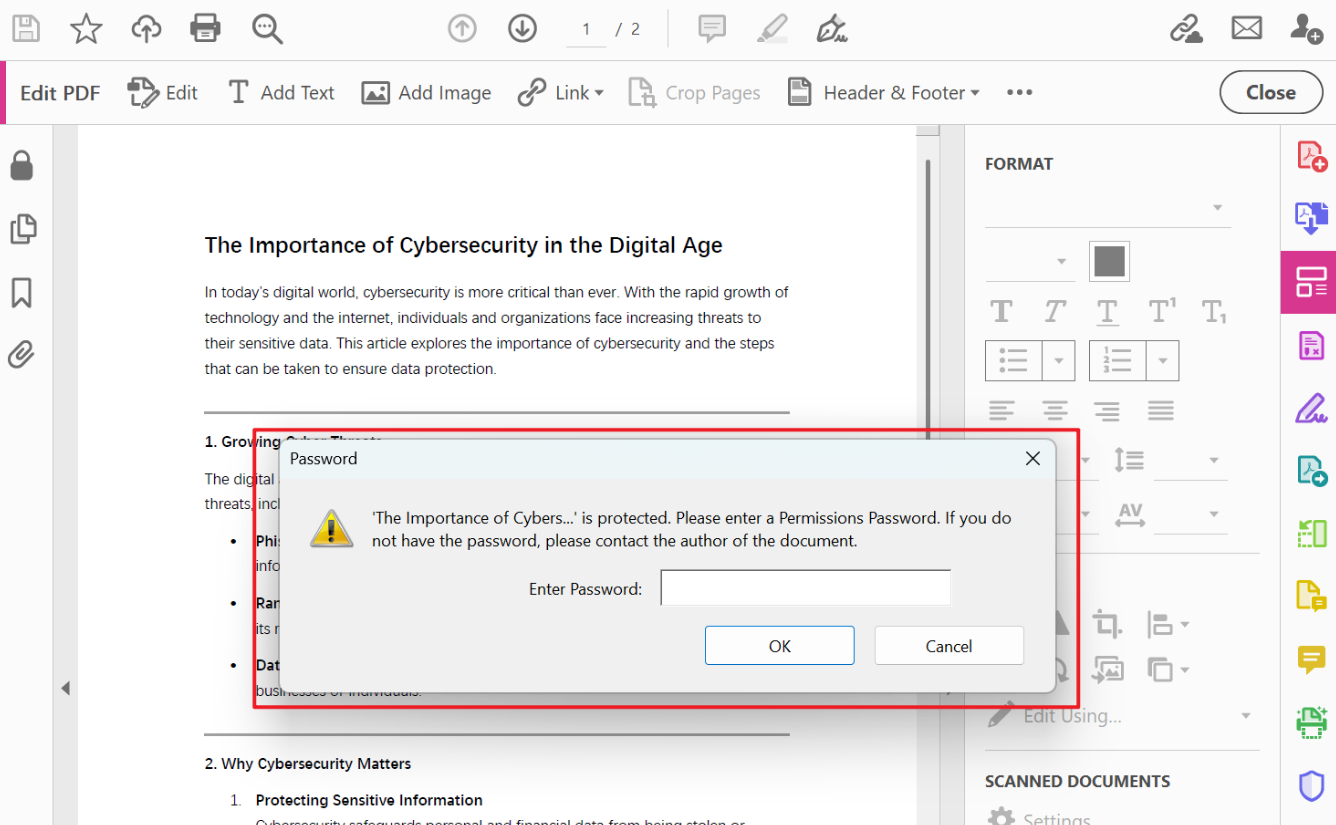Image resolution: width=1336 pixels, height=825 pixels.
Task: Add a comment using speech bubble icon
Action: [x=712, y=29]
